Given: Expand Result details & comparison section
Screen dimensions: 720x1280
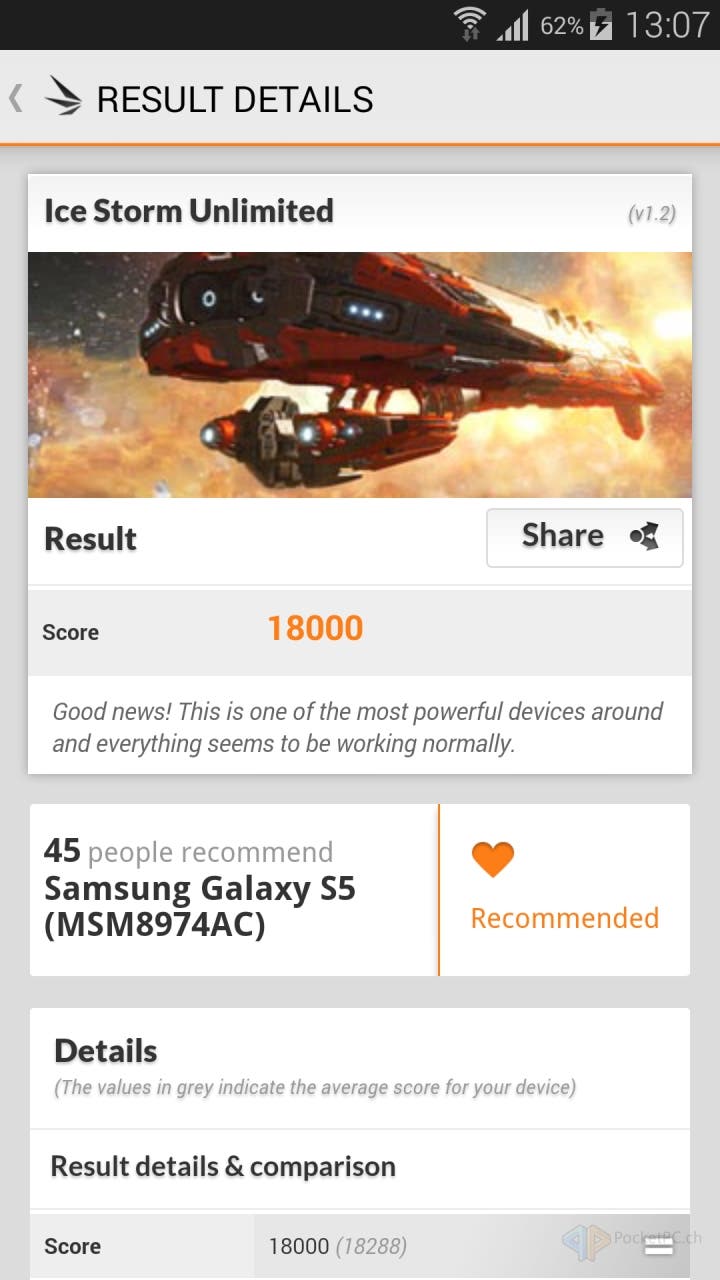Looking at the screenshot, I should 360,1167.
